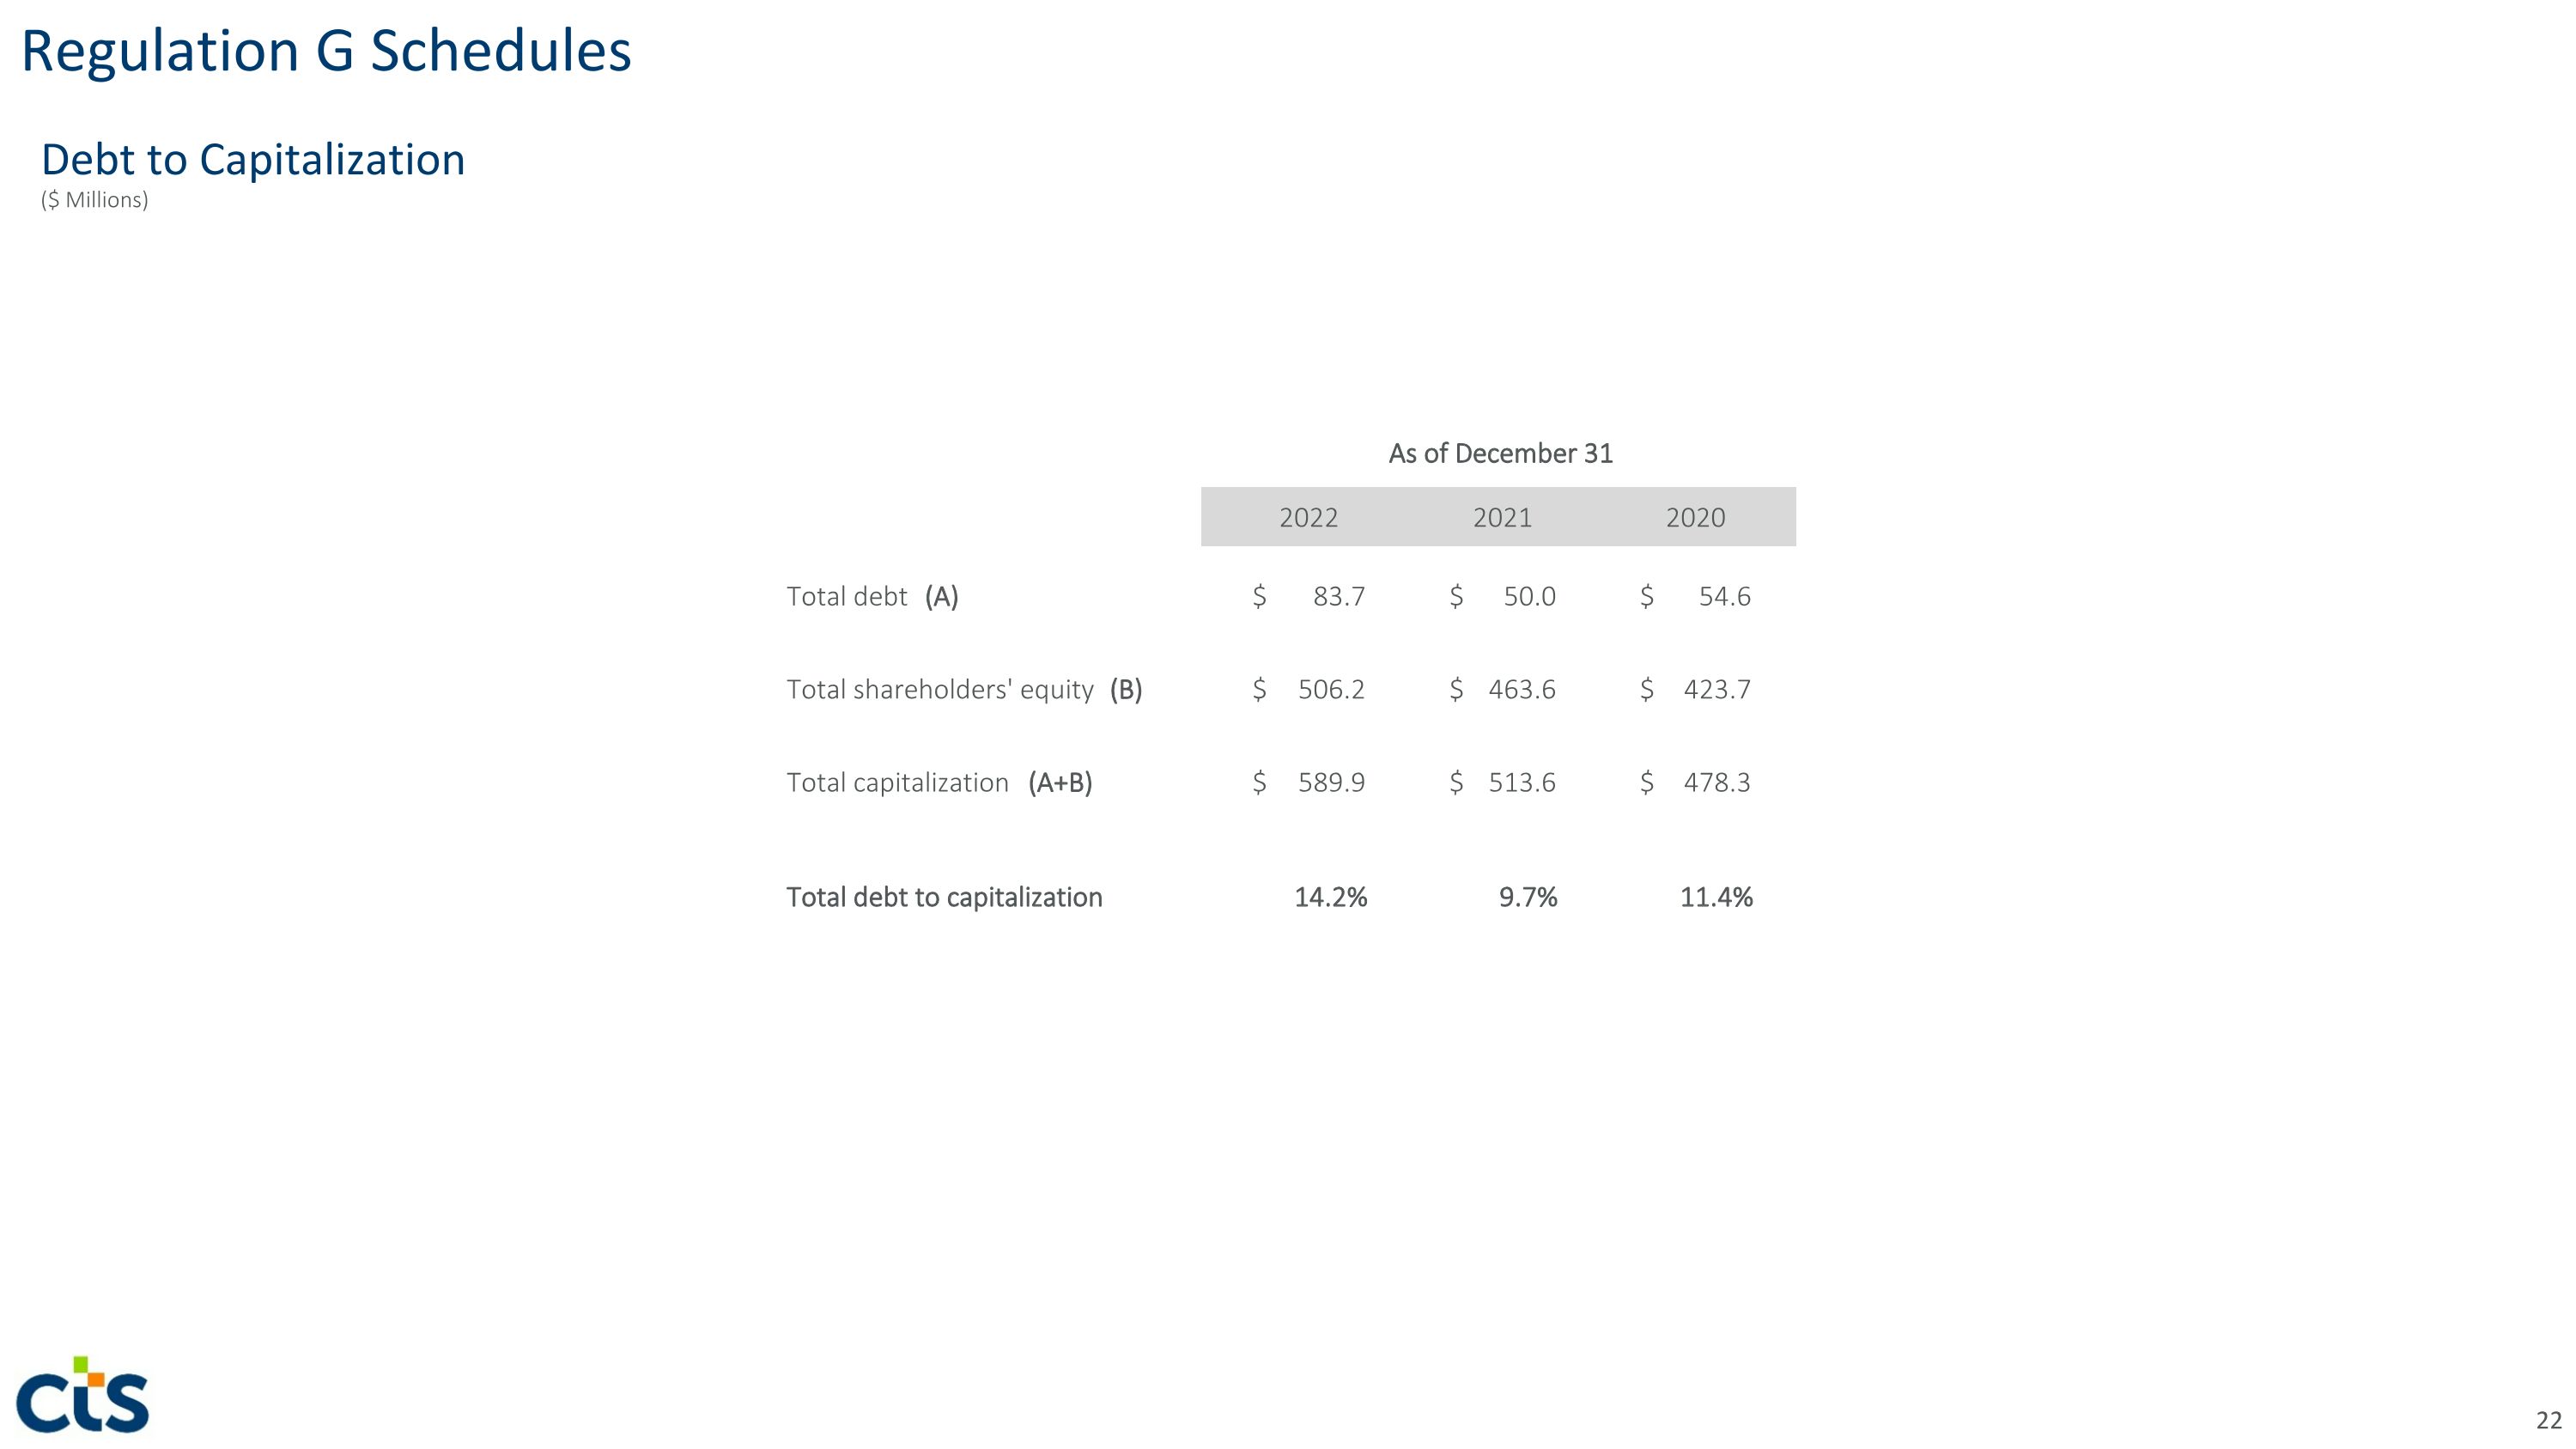Screen dimensions: 2576x1449
Task: Click the page number 22
Action: click(x=2548, y=1420)
